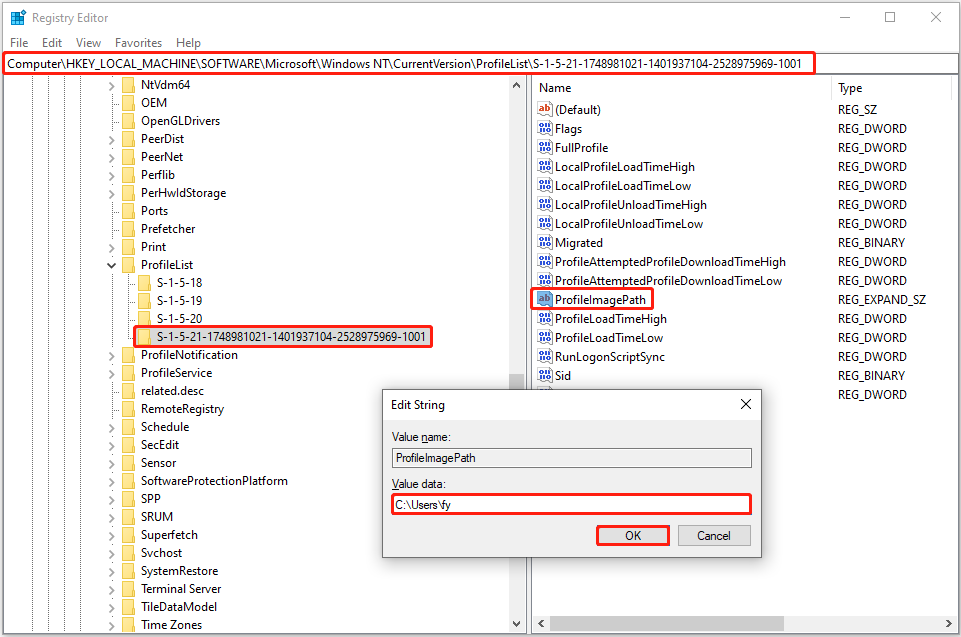Screen dimensions: 961x637
Task: Select the Superfetch tree key
Action: pos(169,535)
